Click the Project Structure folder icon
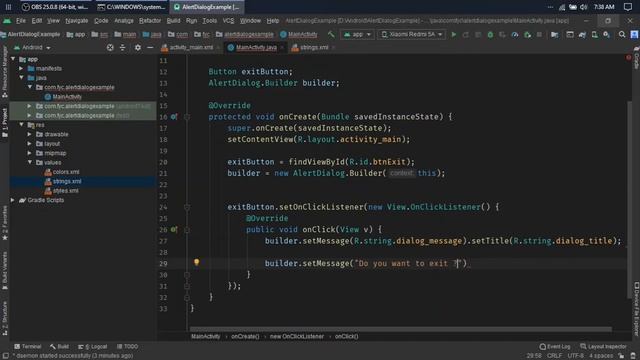This screenshot has width=640, height=360. 554,35
